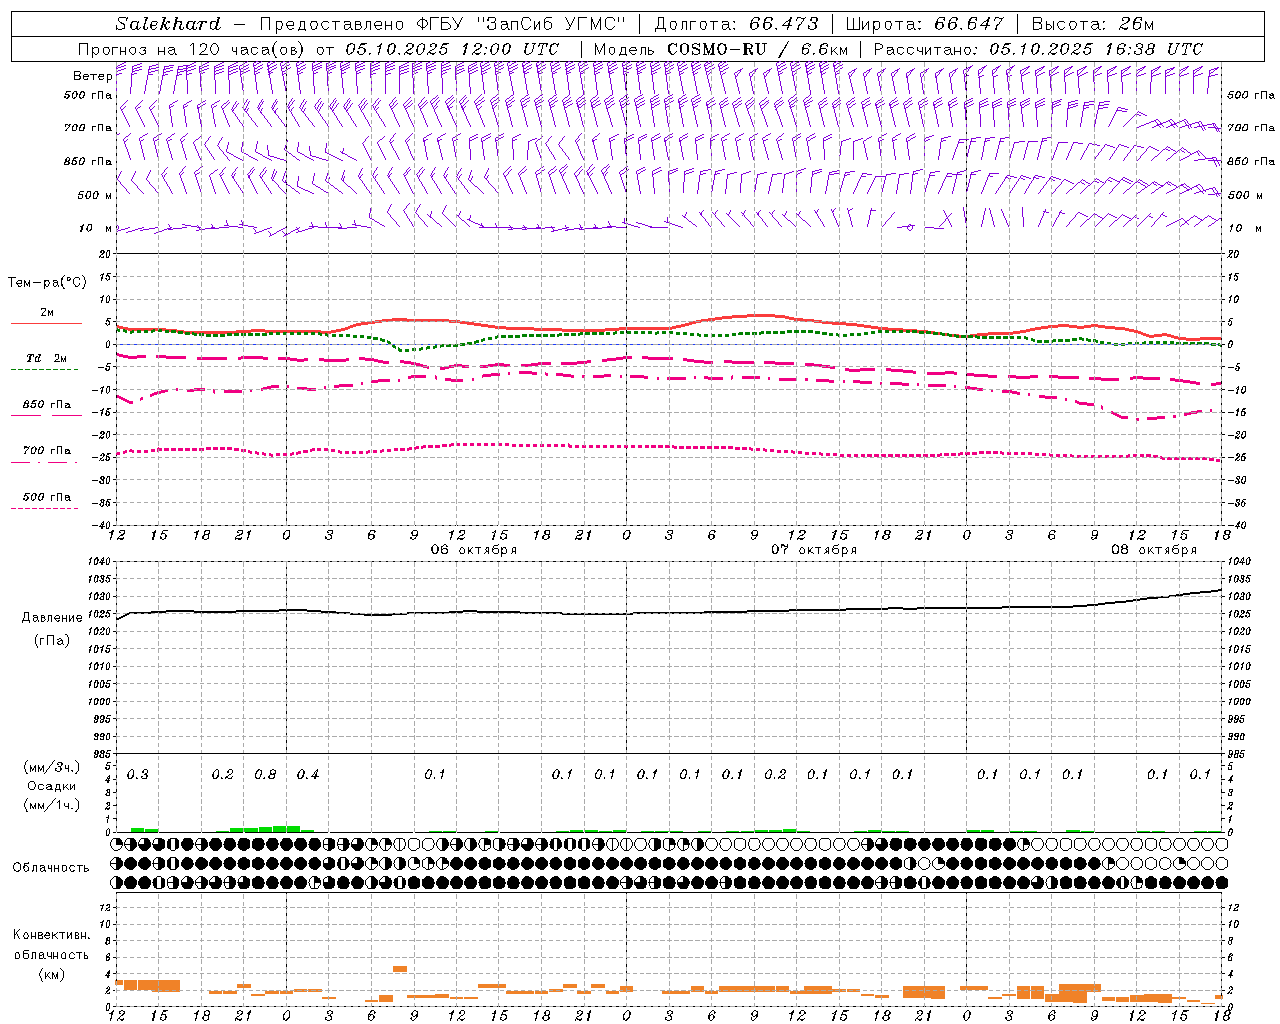Click the "0.4" precipitation value
The image size is (1280, 1024).
(308, 775)
